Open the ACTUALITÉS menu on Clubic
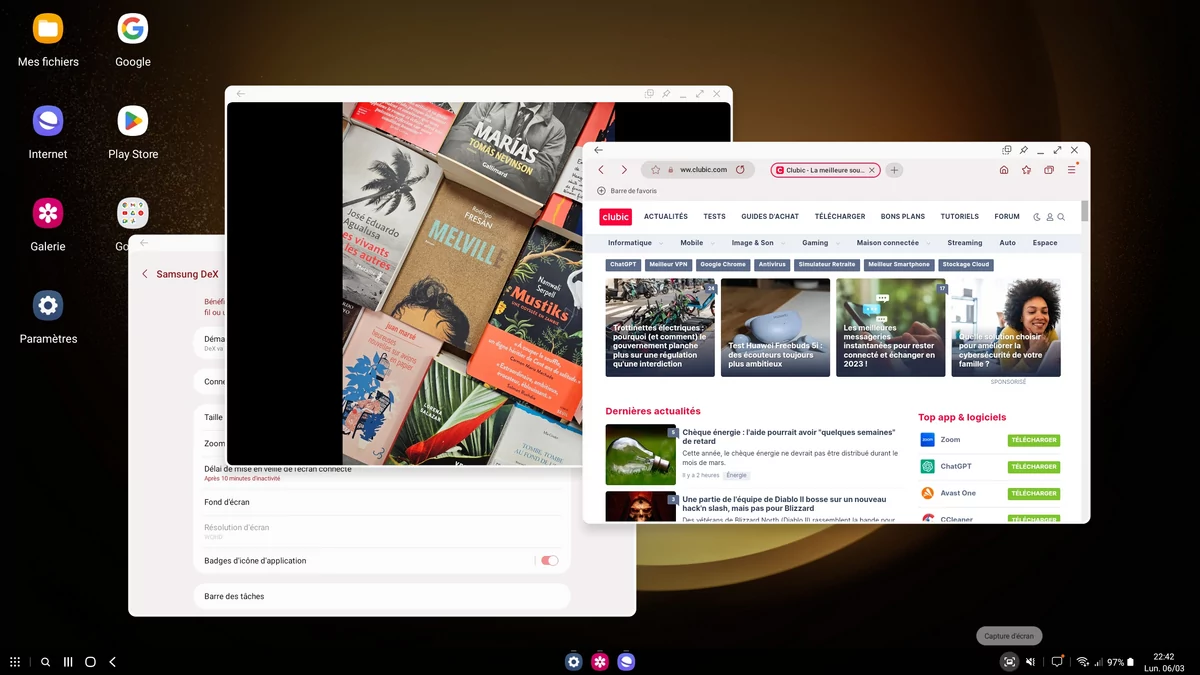This screenshot has height=675, width=1200. 666,217
